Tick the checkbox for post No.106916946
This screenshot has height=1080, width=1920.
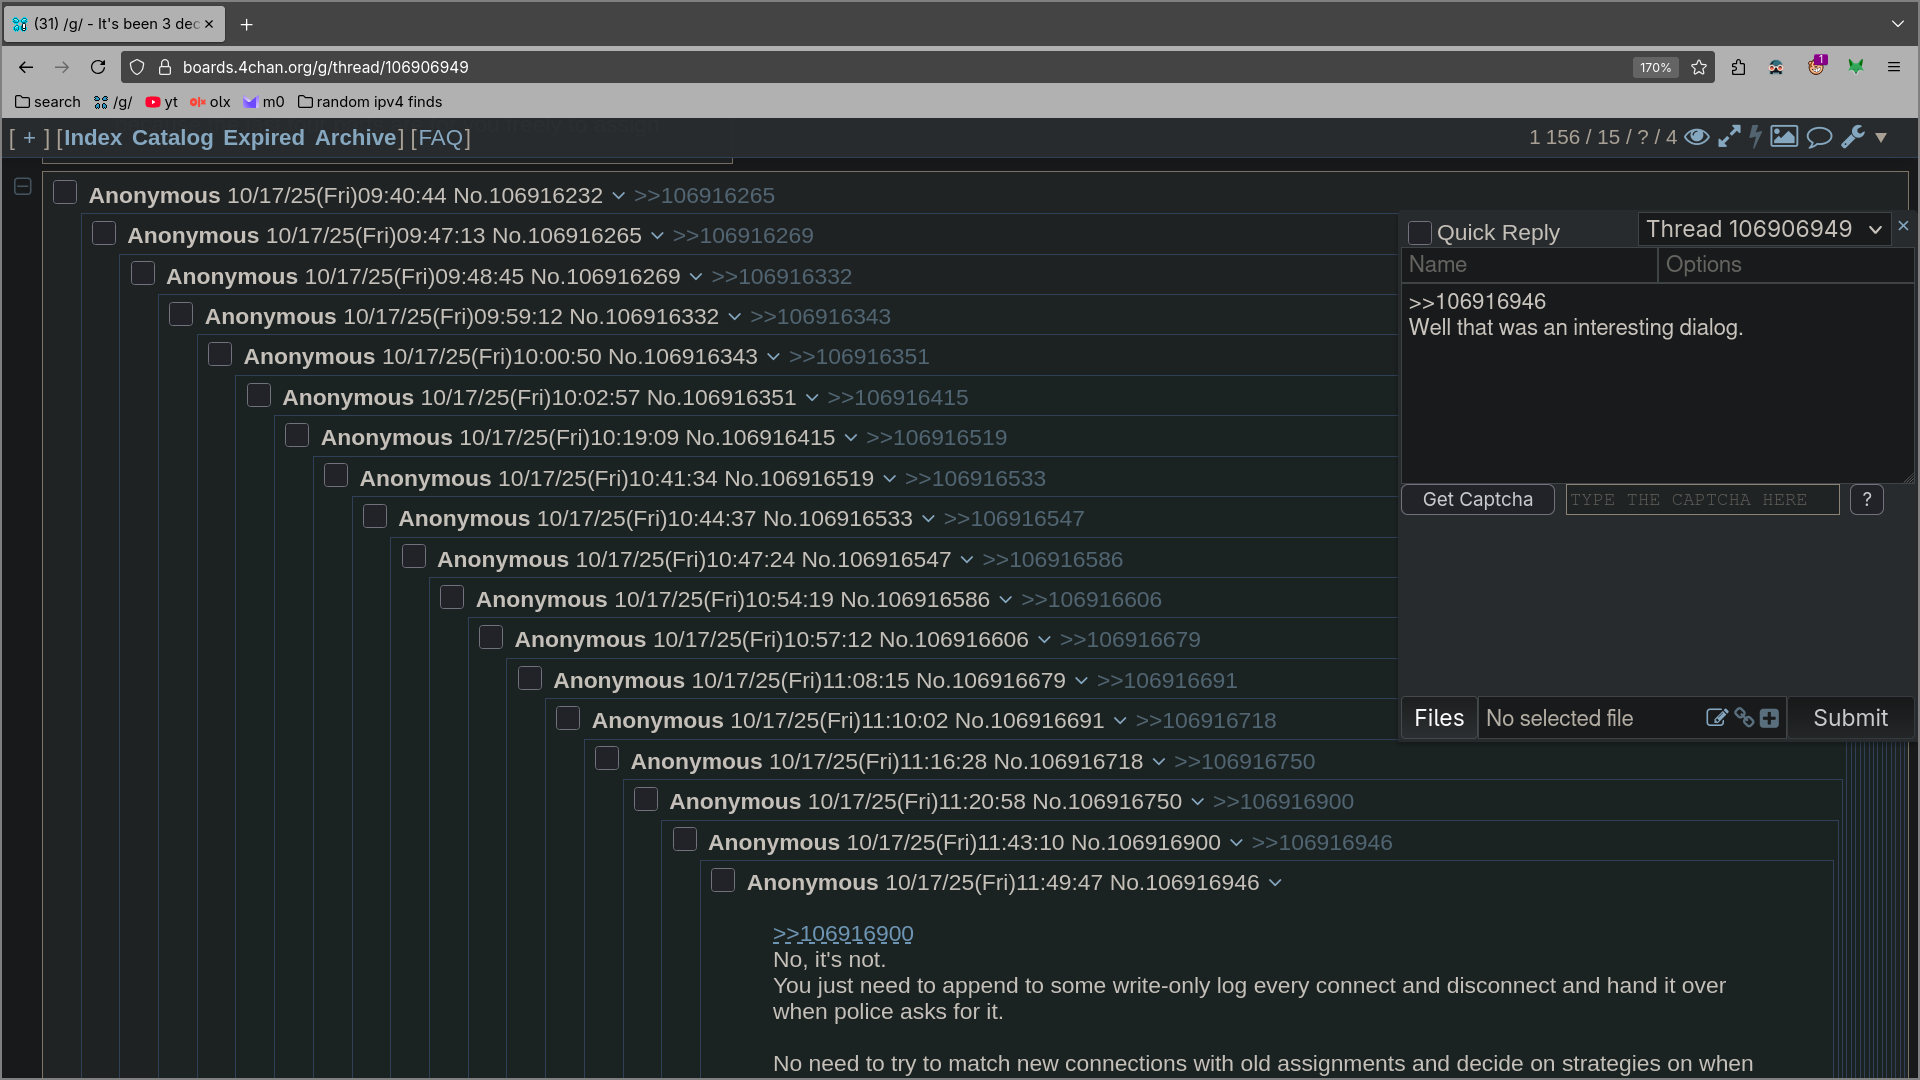coord(723,880)
